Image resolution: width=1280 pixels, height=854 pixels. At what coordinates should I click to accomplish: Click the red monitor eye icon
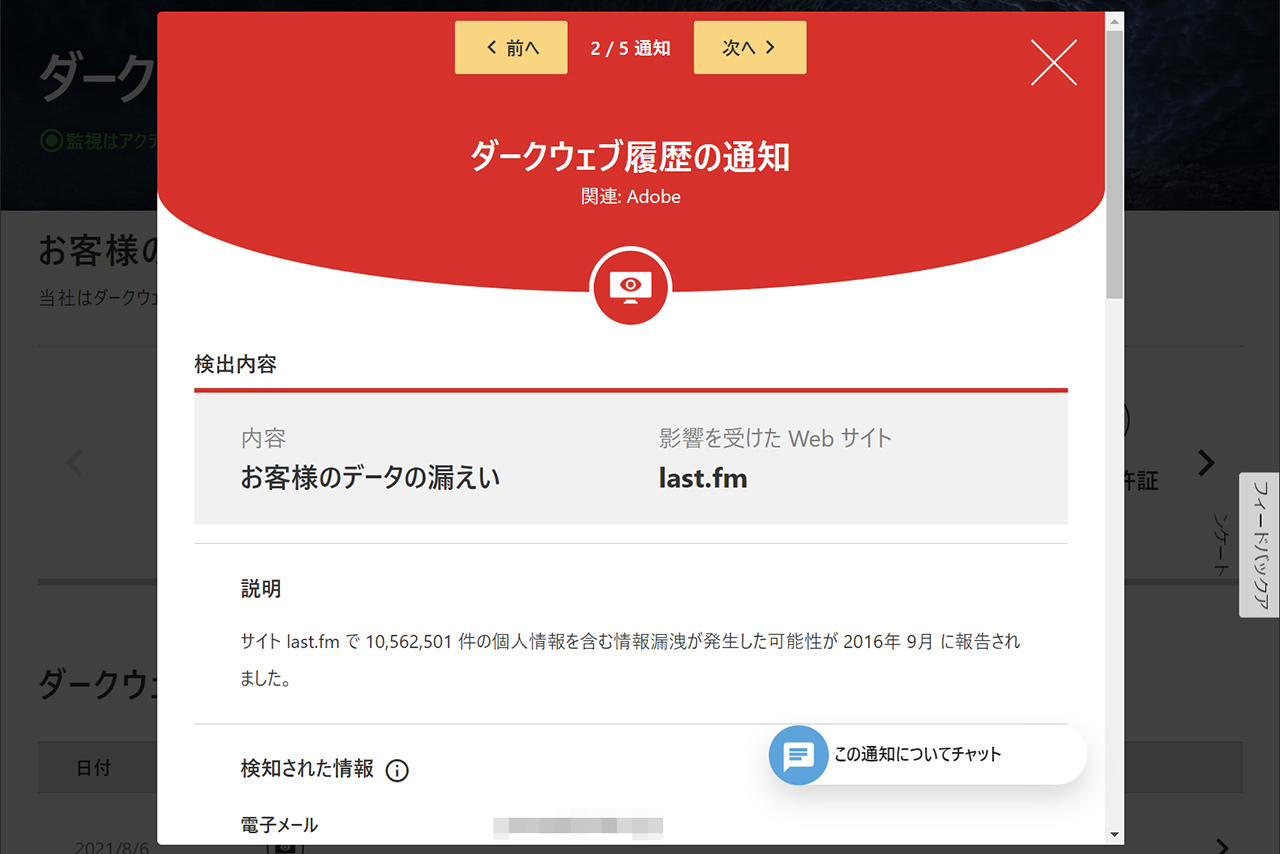click(x=631, y=286)
